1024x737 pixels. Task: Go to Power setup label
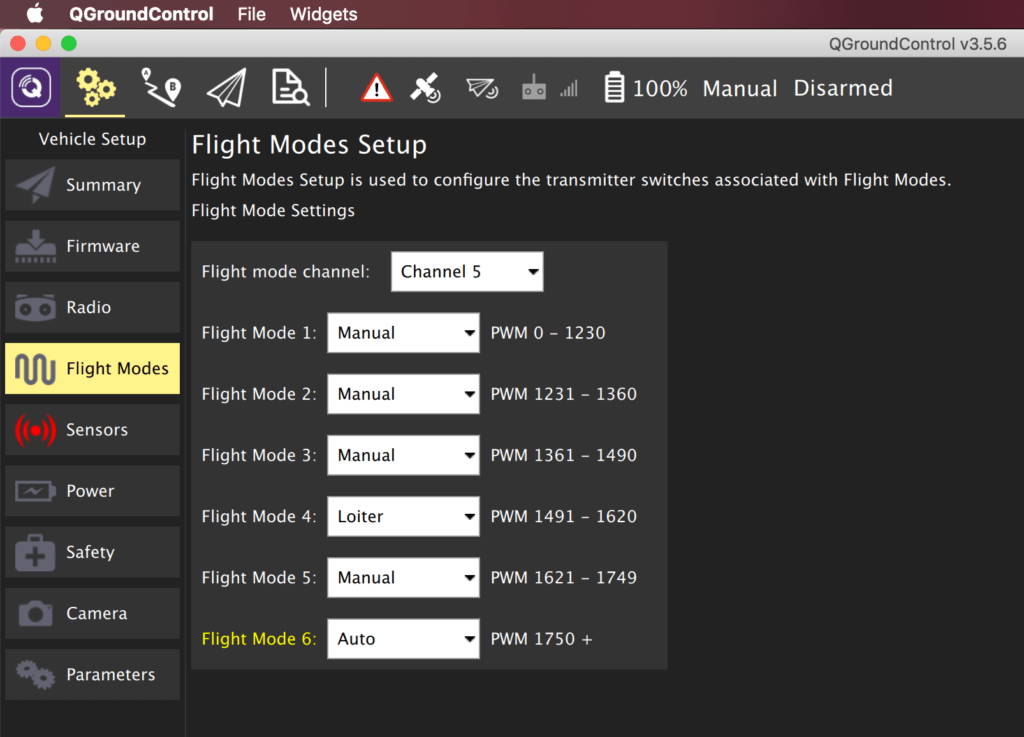pos(90,491)
